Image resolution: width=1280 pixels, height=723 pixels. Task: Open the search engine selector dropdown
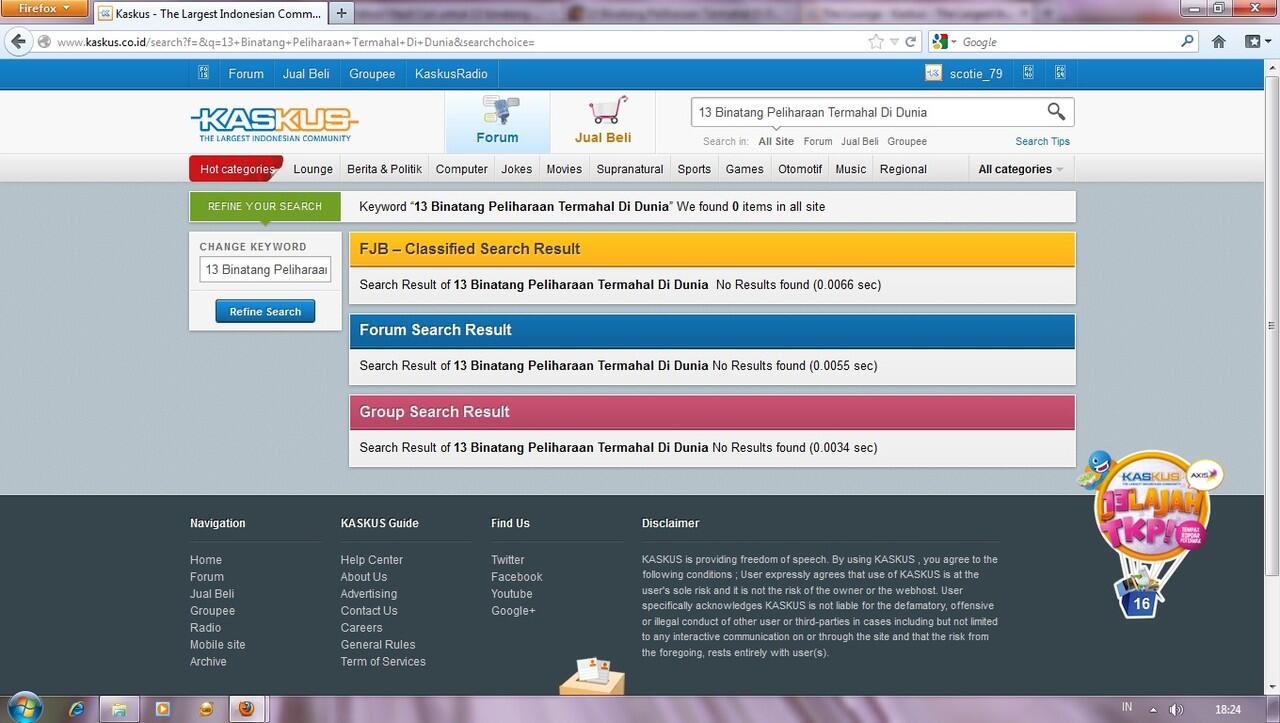(x=945, y=42)
